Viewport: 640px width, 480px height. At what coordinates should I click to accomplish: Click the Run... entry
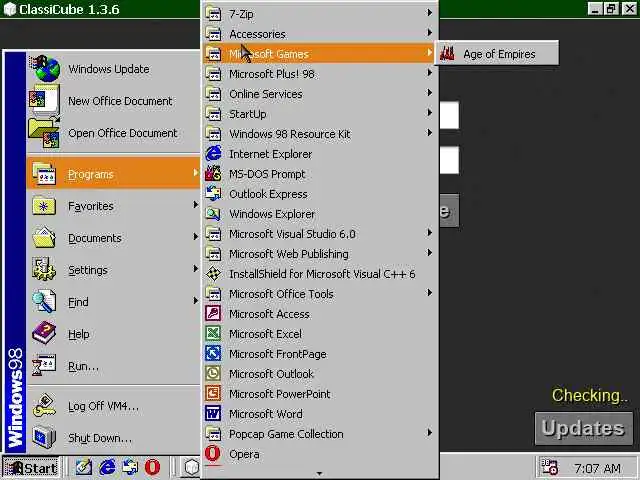(x=113, y=366)
